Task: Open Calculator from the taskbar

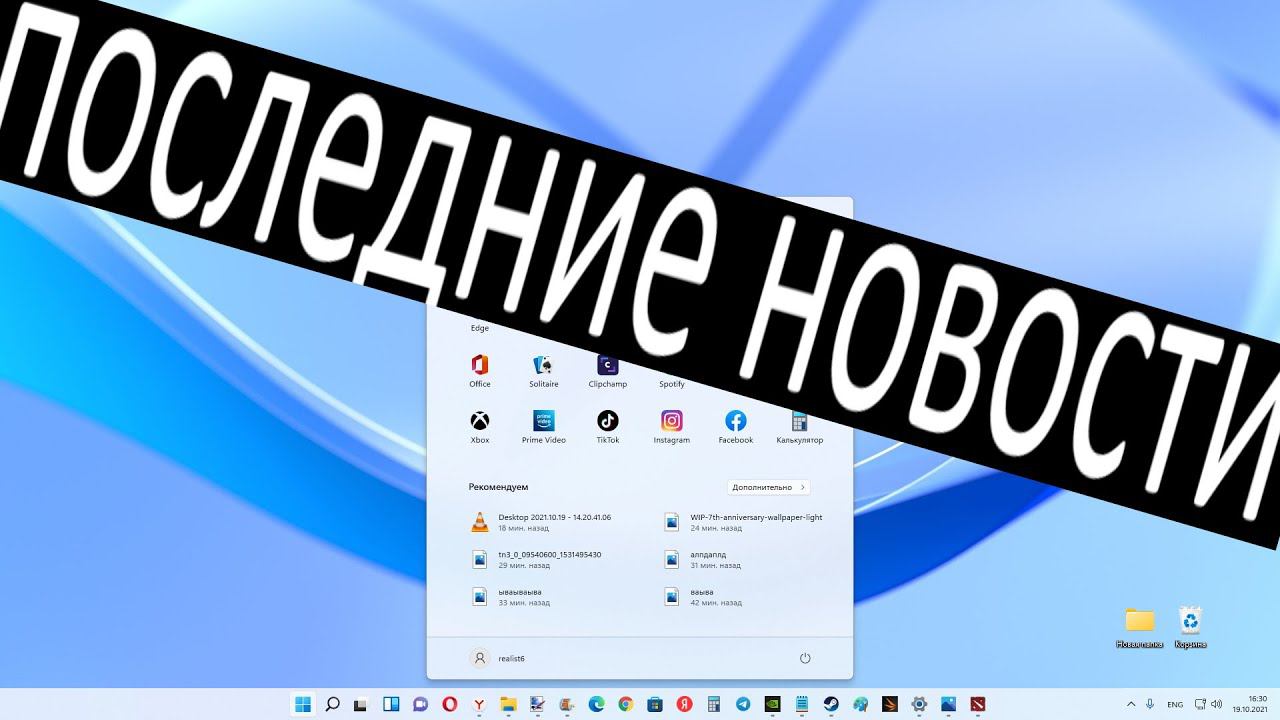Action: (714, 704)
